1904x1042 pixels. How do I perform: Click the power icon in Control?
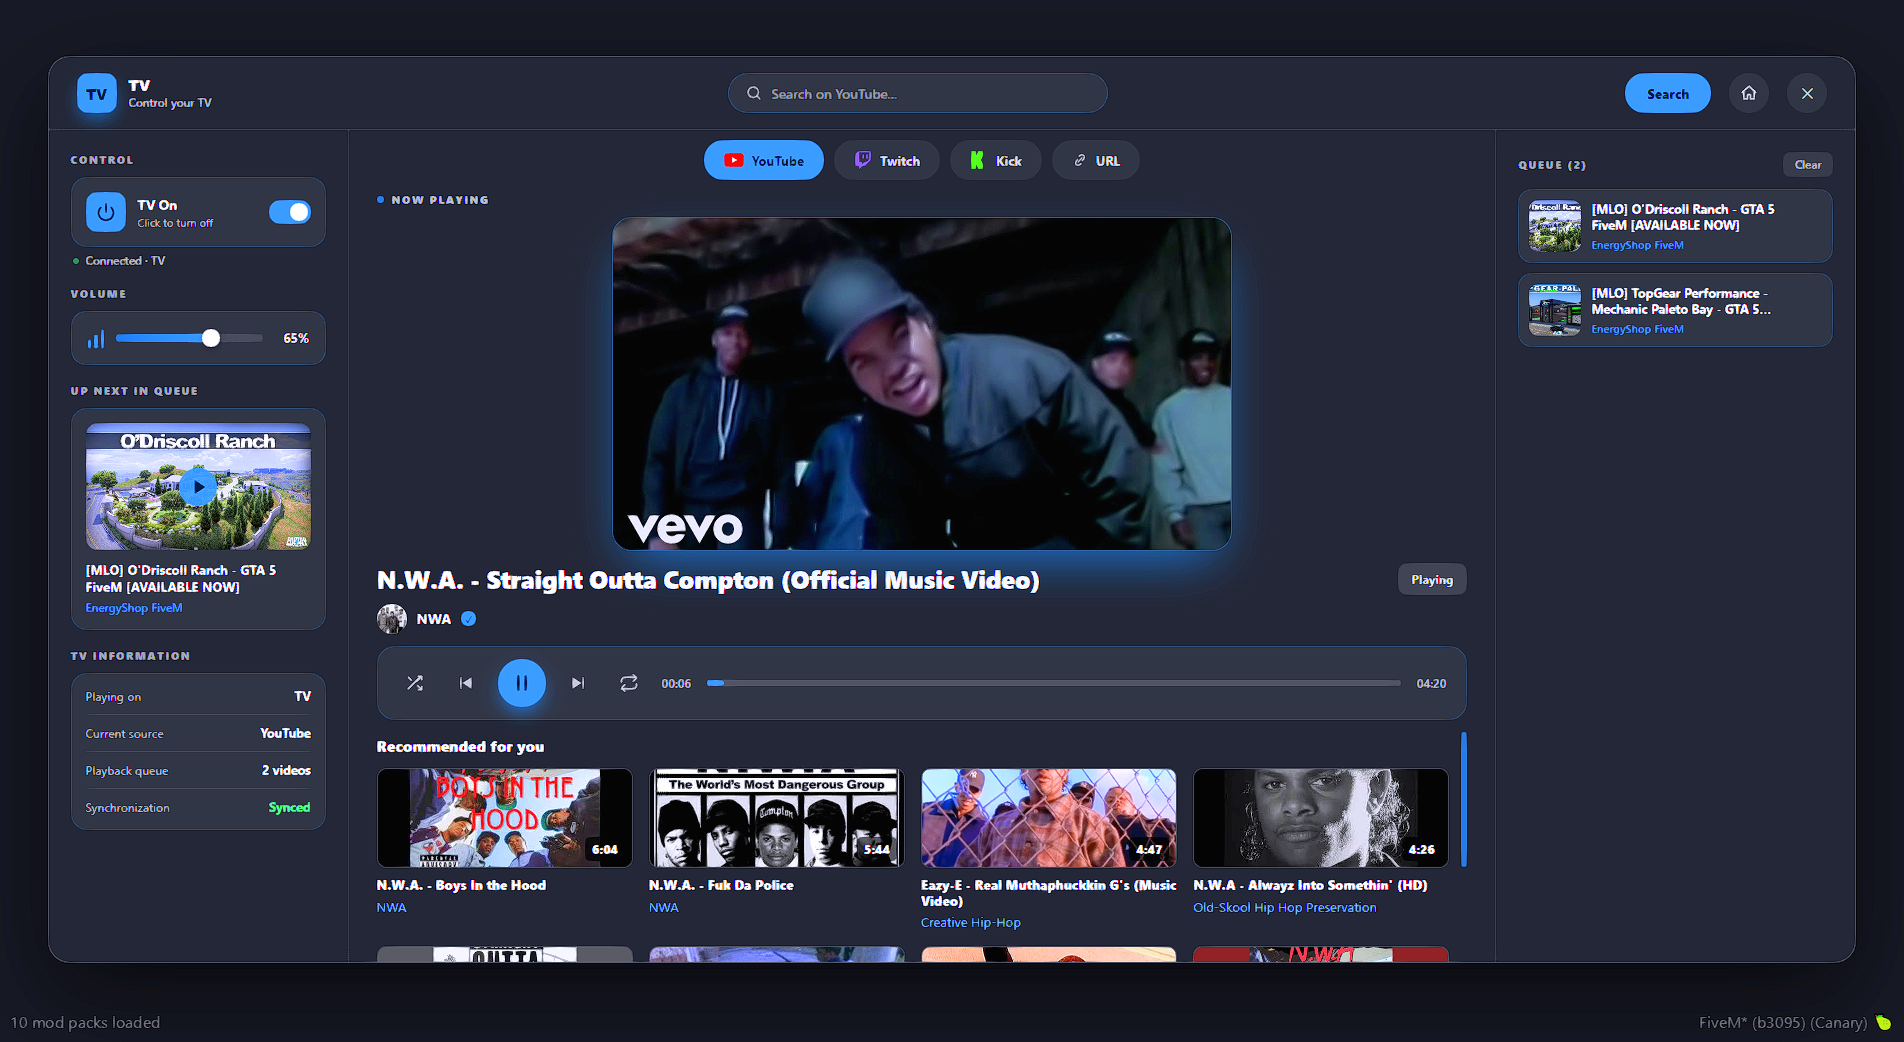click(x=106, y=212)
